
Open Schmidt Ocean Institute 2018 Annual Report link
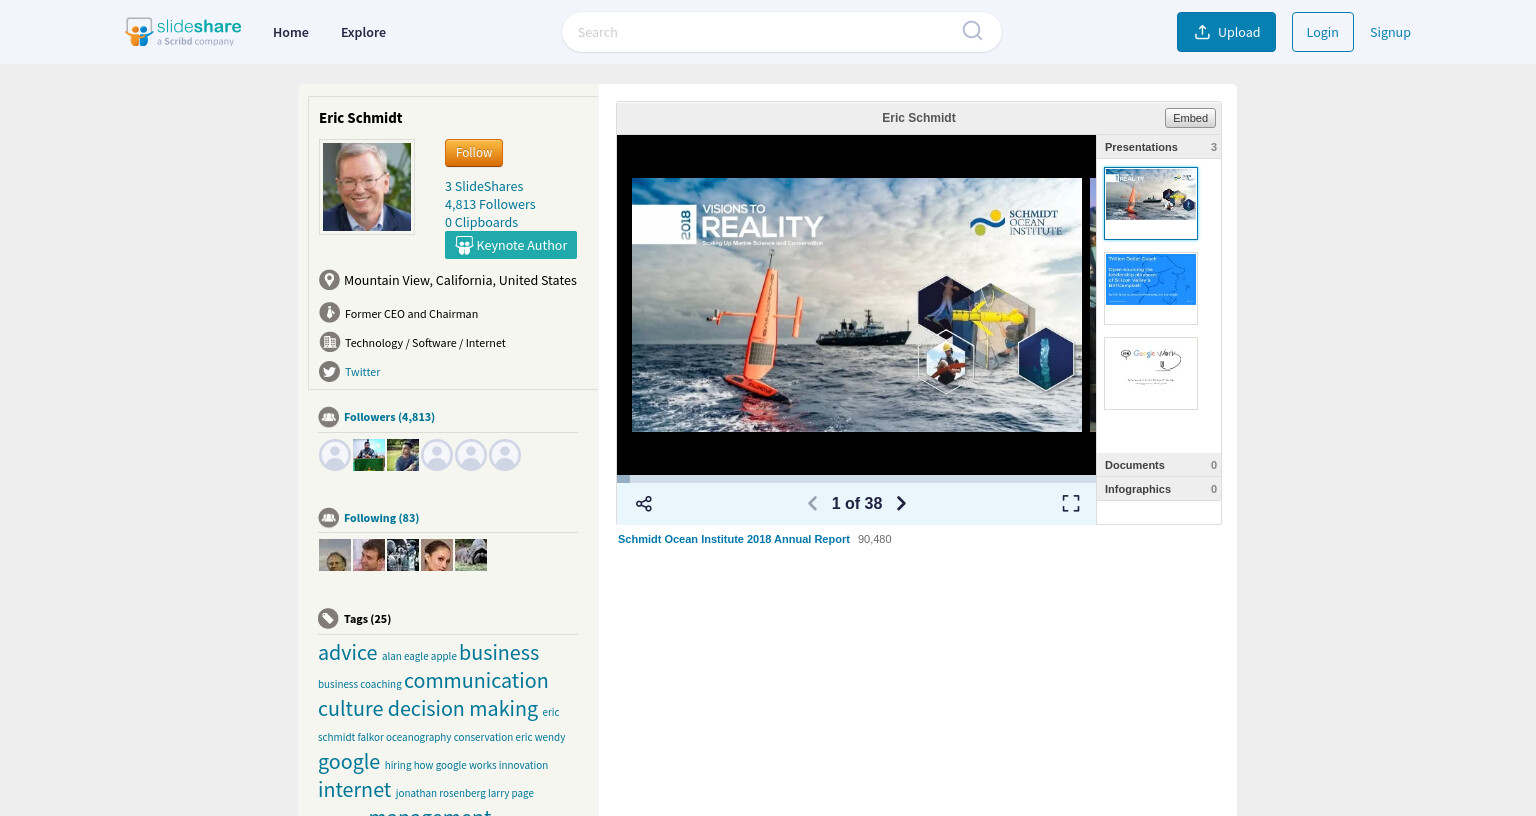pyautogui.click(x=734, y=539)
